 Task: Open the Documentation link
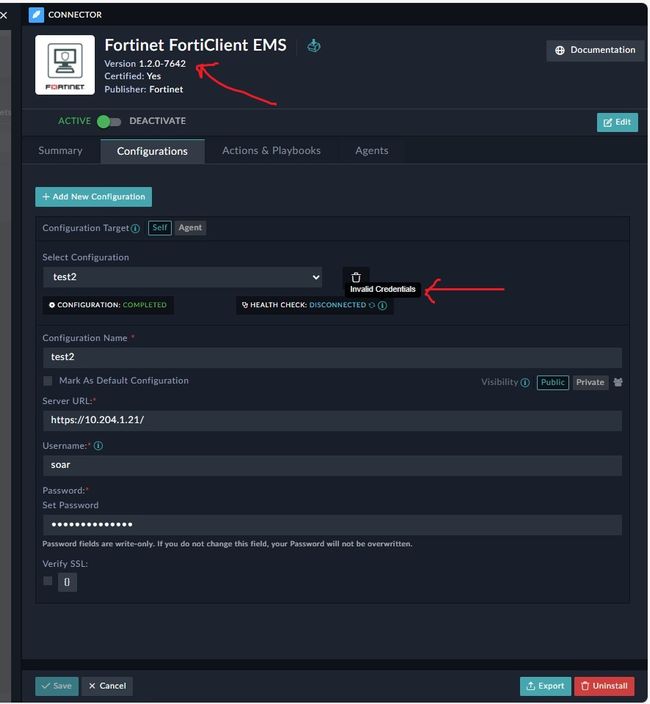(x=595, y=50)
